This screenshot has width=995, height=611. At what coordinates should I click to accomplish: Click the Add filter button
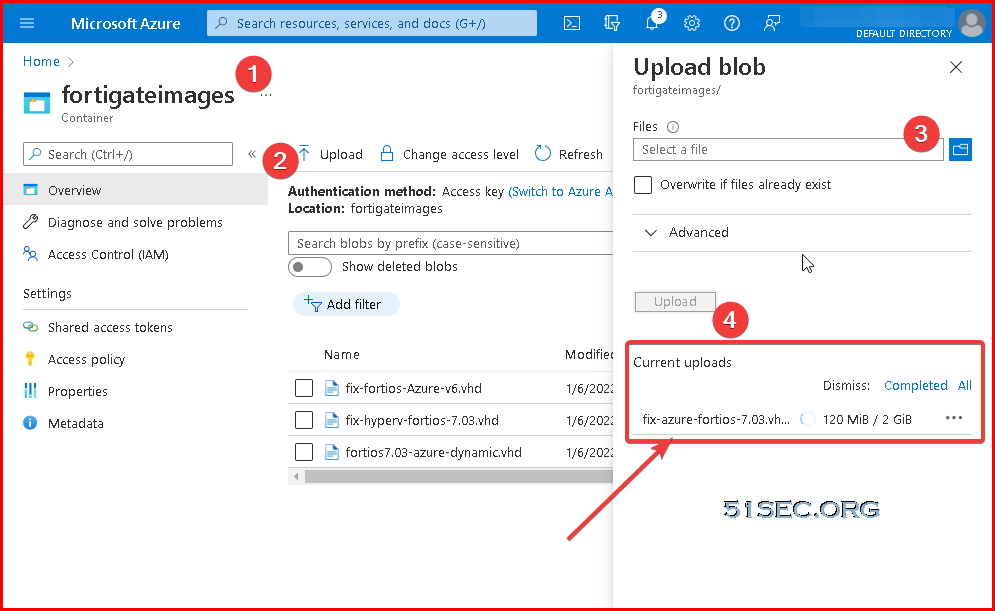point(346,305)
